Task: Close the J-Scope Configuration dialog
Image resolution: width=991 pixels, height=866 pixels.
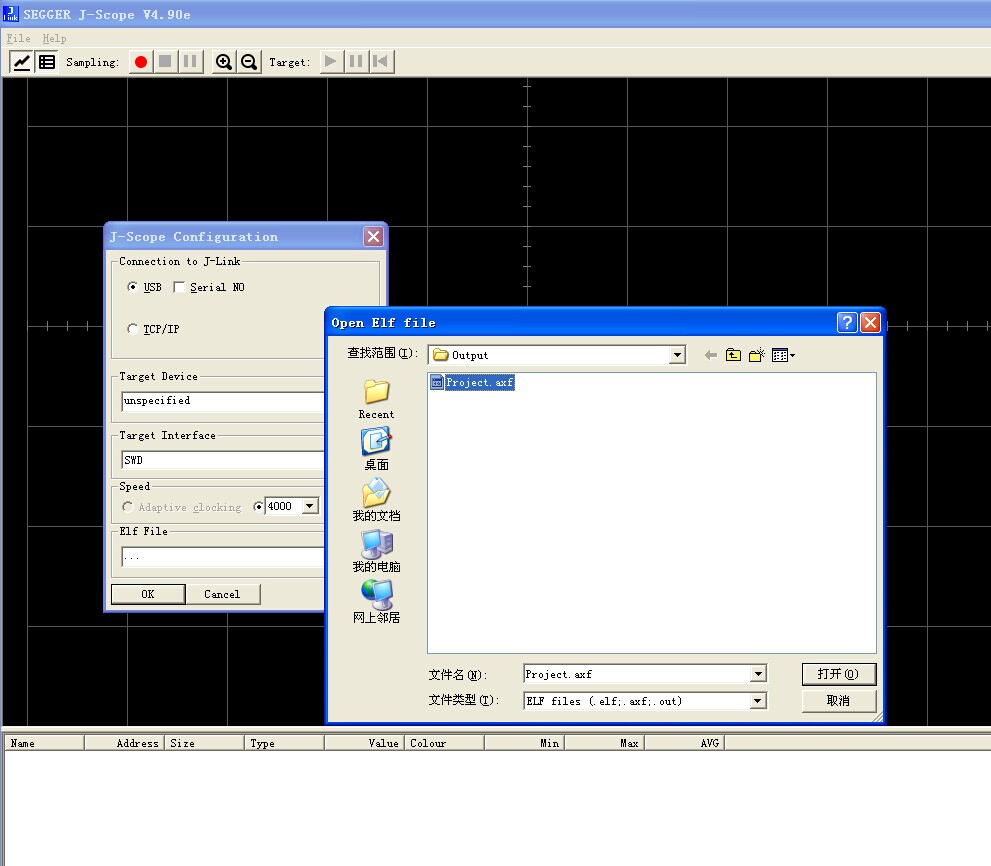Action: point(374,236)
